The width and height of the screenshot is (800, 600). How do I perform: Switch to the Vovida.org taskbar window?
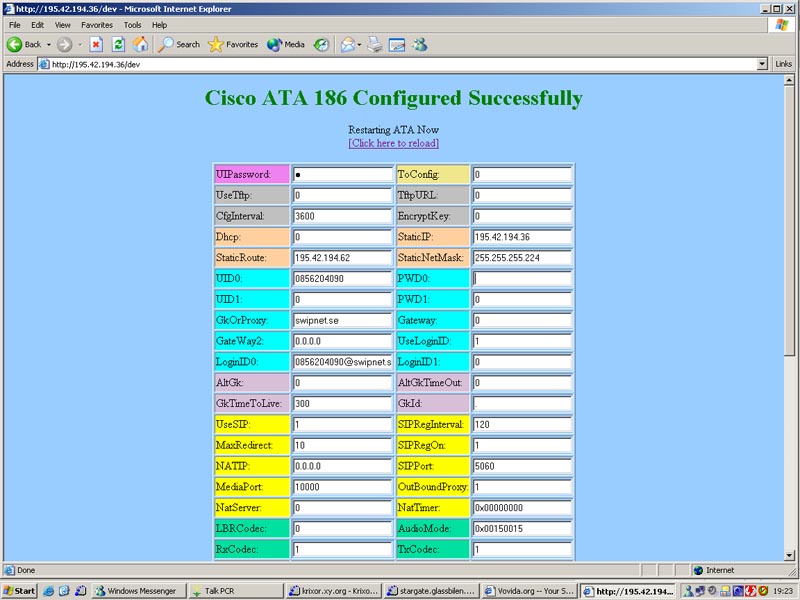(530, 591)
